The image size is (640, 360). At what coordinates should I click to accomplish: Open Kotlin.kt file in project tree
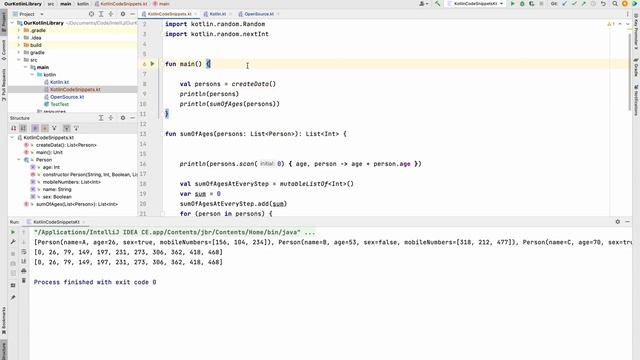(59, 82)
